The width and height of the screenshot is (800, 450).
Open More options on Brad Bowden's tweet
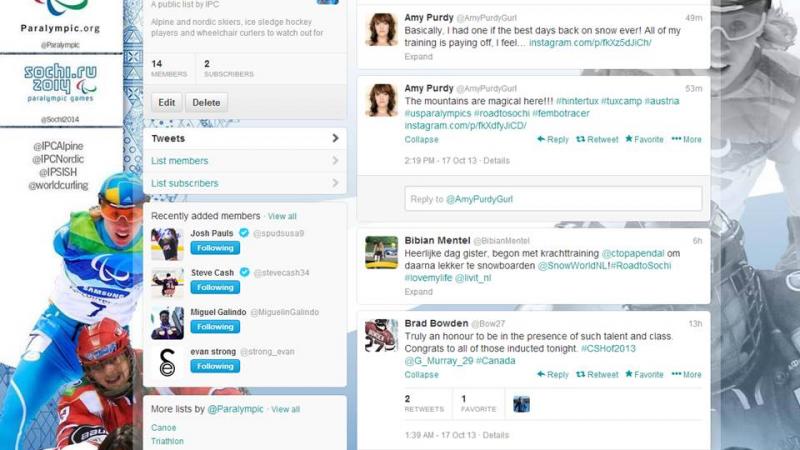pos(686,374)
